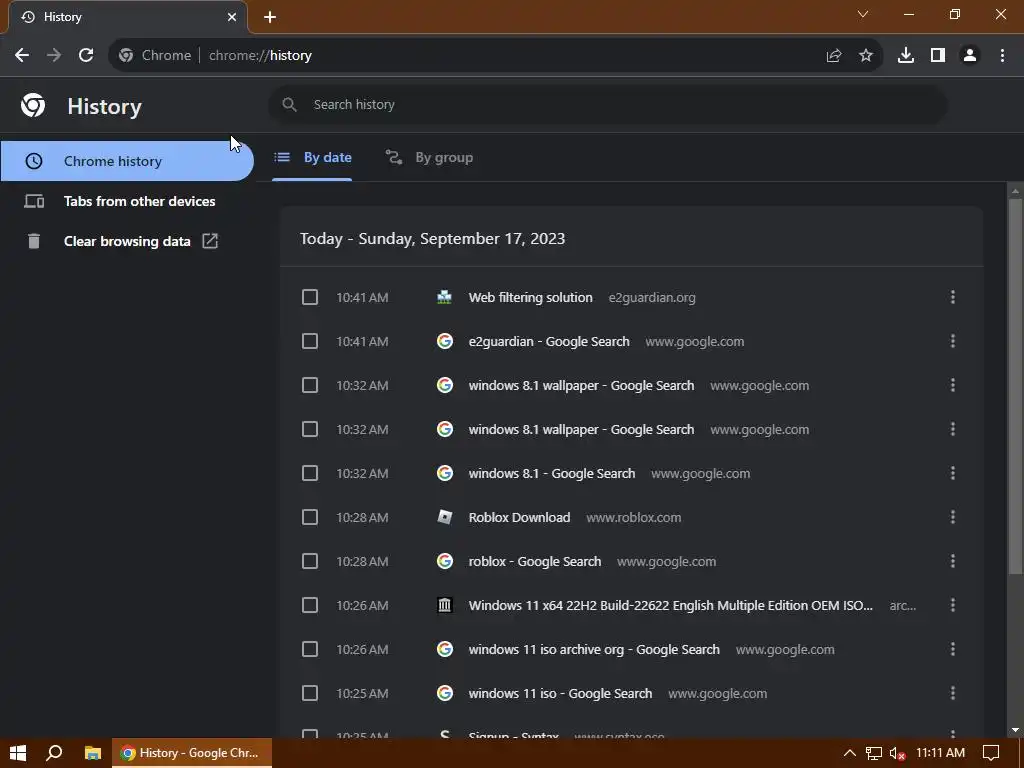Open actions menu for Roblox Download
This screenshot has height=768, width=1024.
pos(953,517)
